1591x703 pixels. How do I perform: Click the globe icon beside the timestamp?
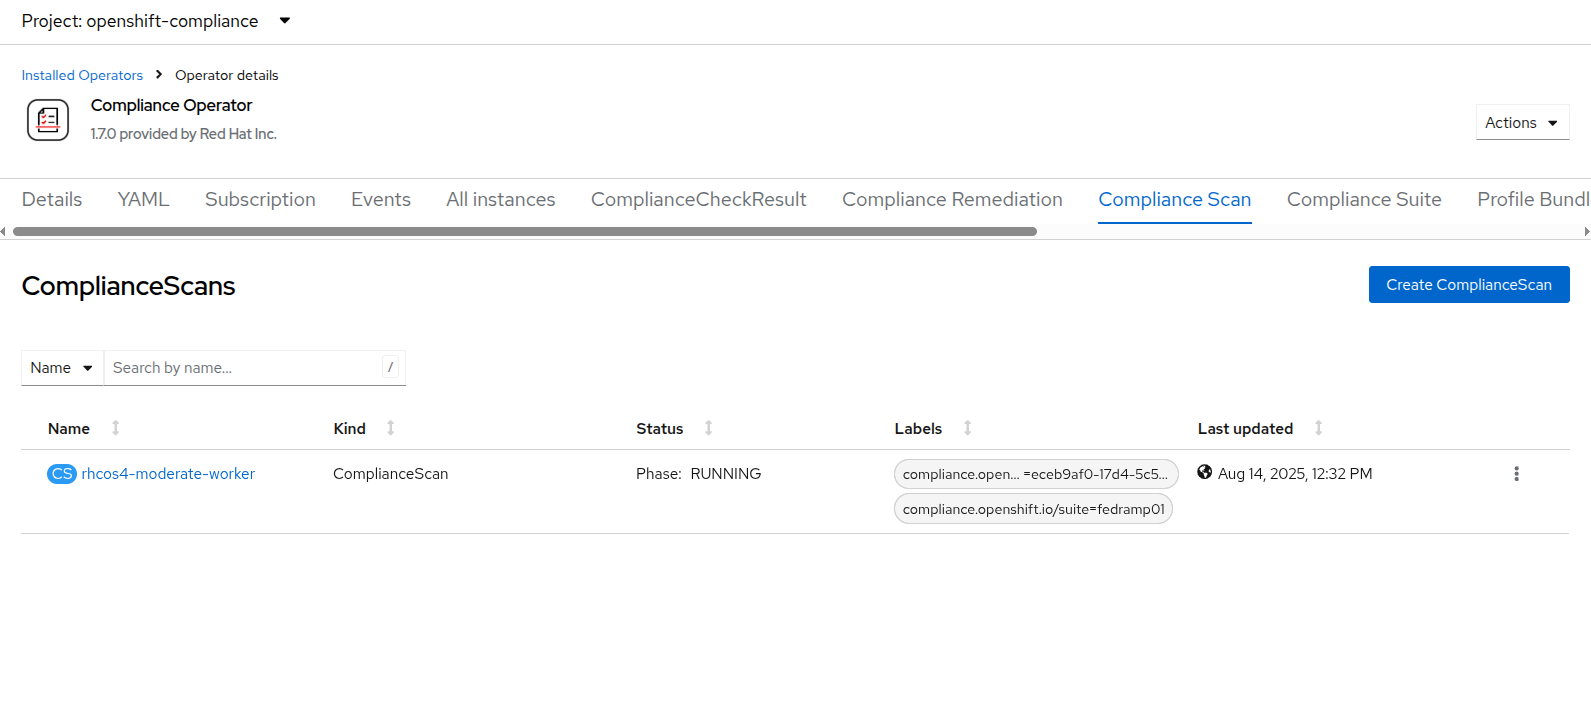pos(1205,472)
